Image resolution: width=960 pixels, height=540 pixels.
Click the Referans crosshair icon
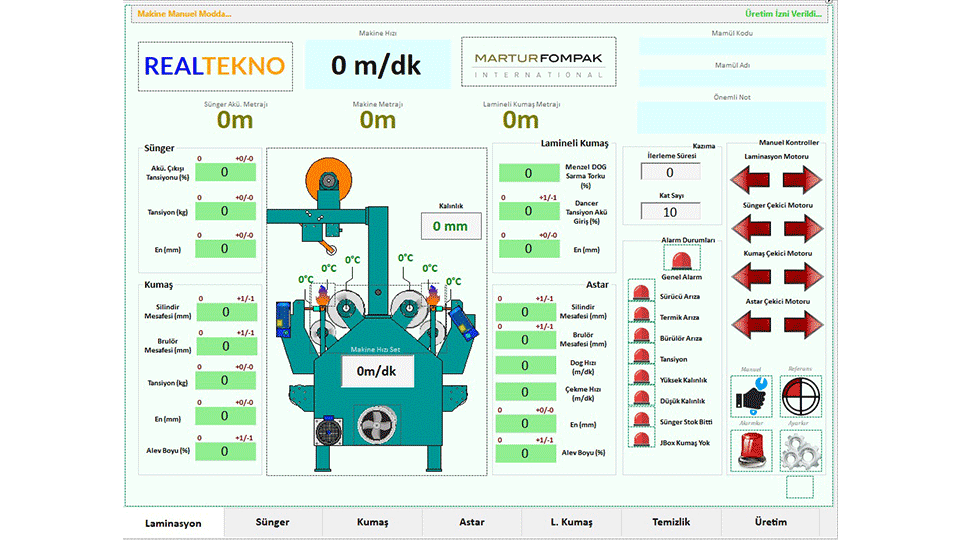point(801,396)
